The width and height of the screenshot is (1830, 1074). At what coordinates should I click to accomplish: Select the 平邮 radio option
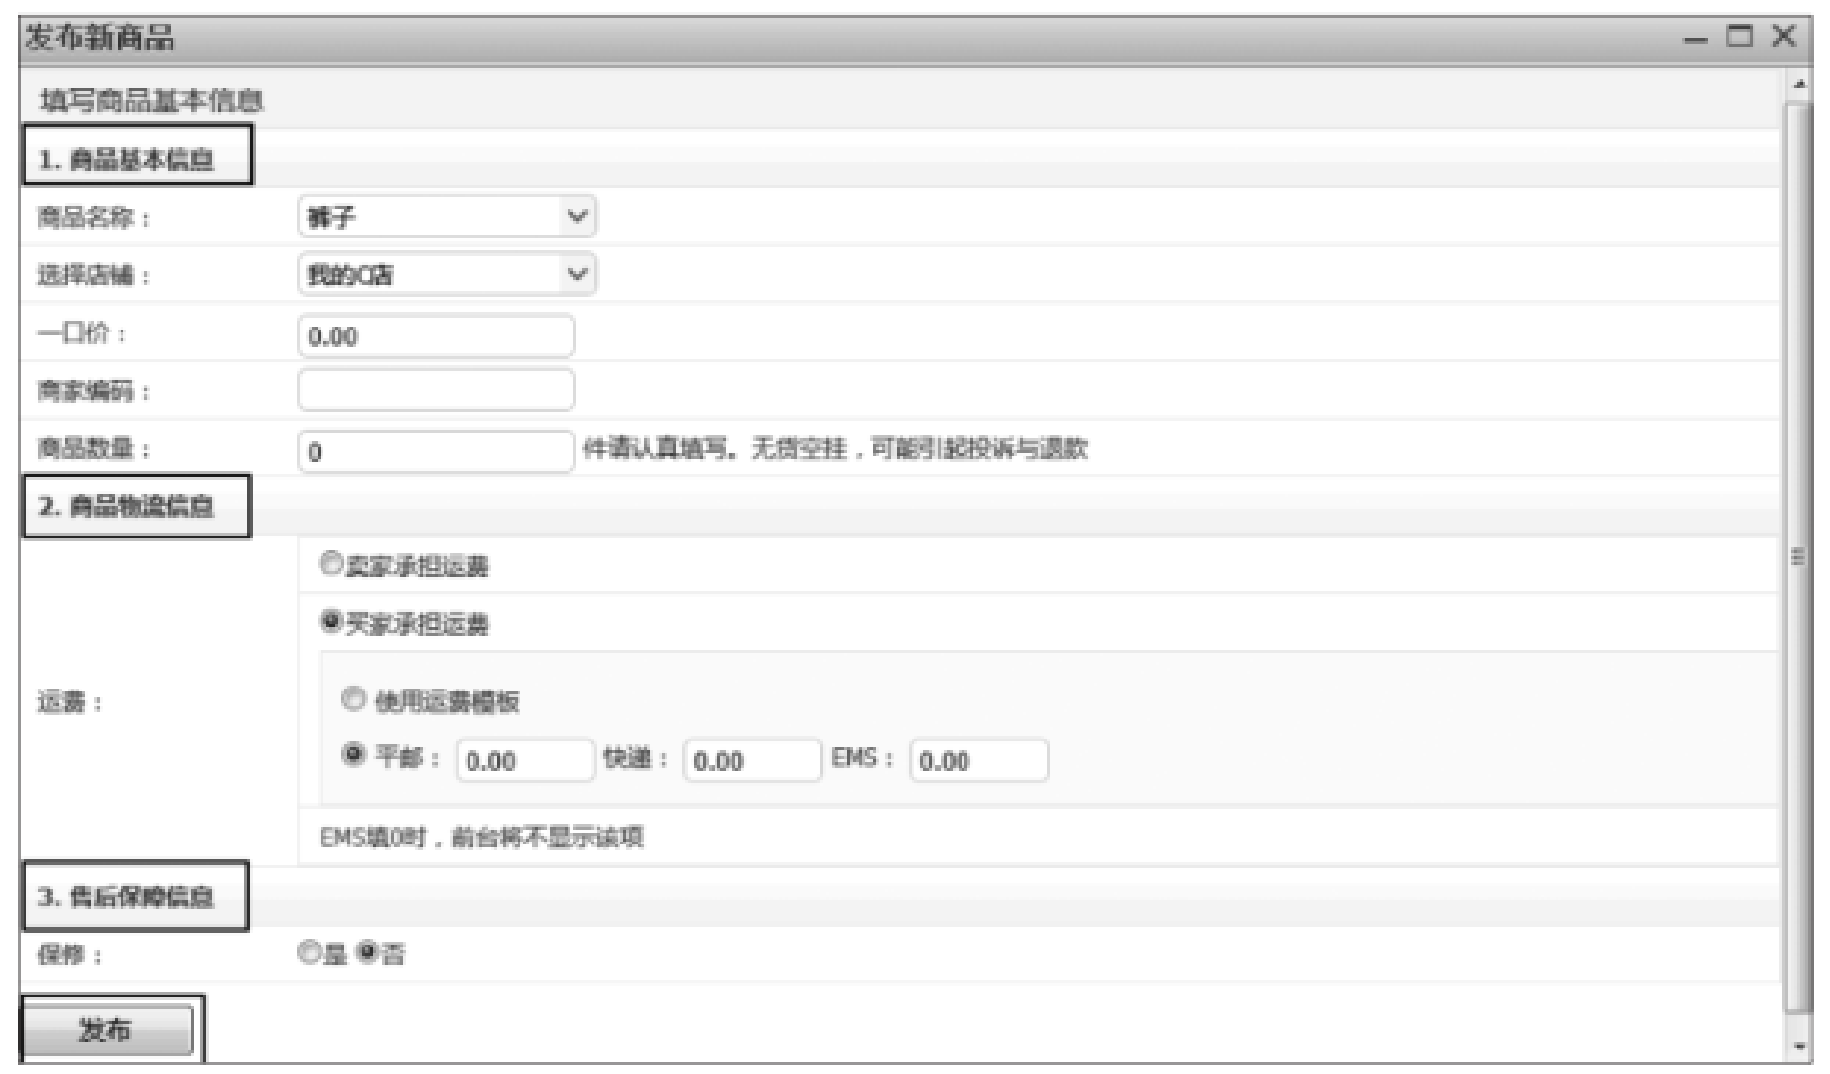(x=353, y=755)
